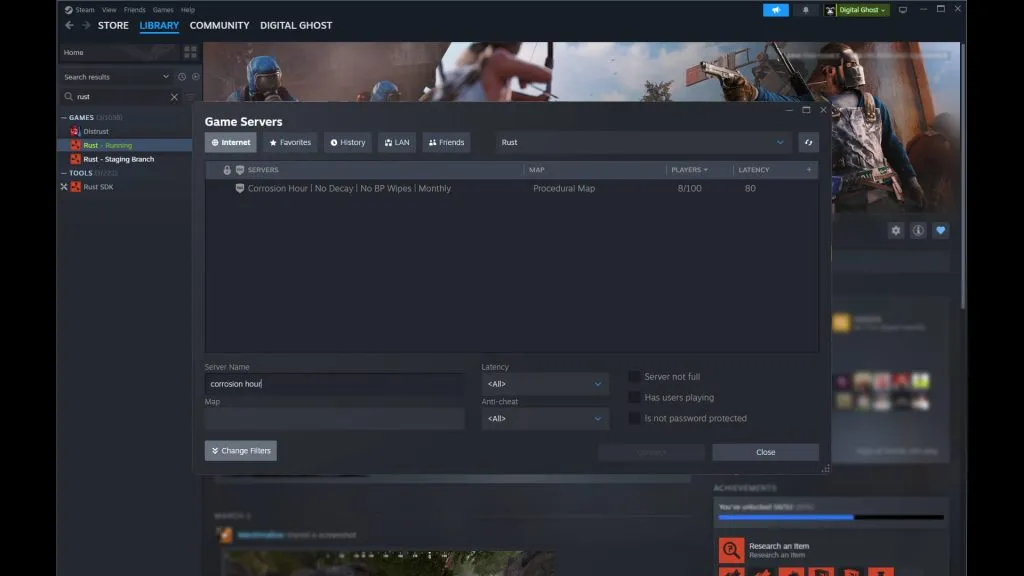
Task: Click the achievements progress bar
Action: (x=831, y=517)
